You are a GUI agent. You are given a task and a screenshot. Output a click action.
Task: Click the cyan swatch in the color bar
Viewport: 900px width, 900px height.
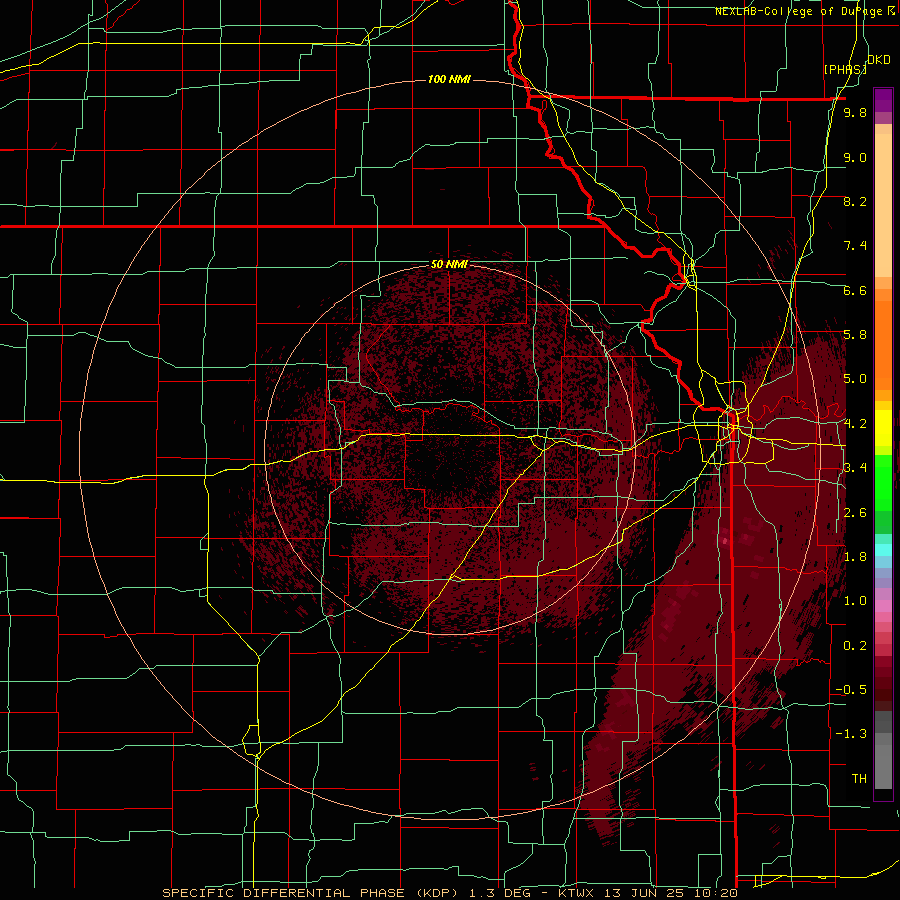tap(883, 549)
